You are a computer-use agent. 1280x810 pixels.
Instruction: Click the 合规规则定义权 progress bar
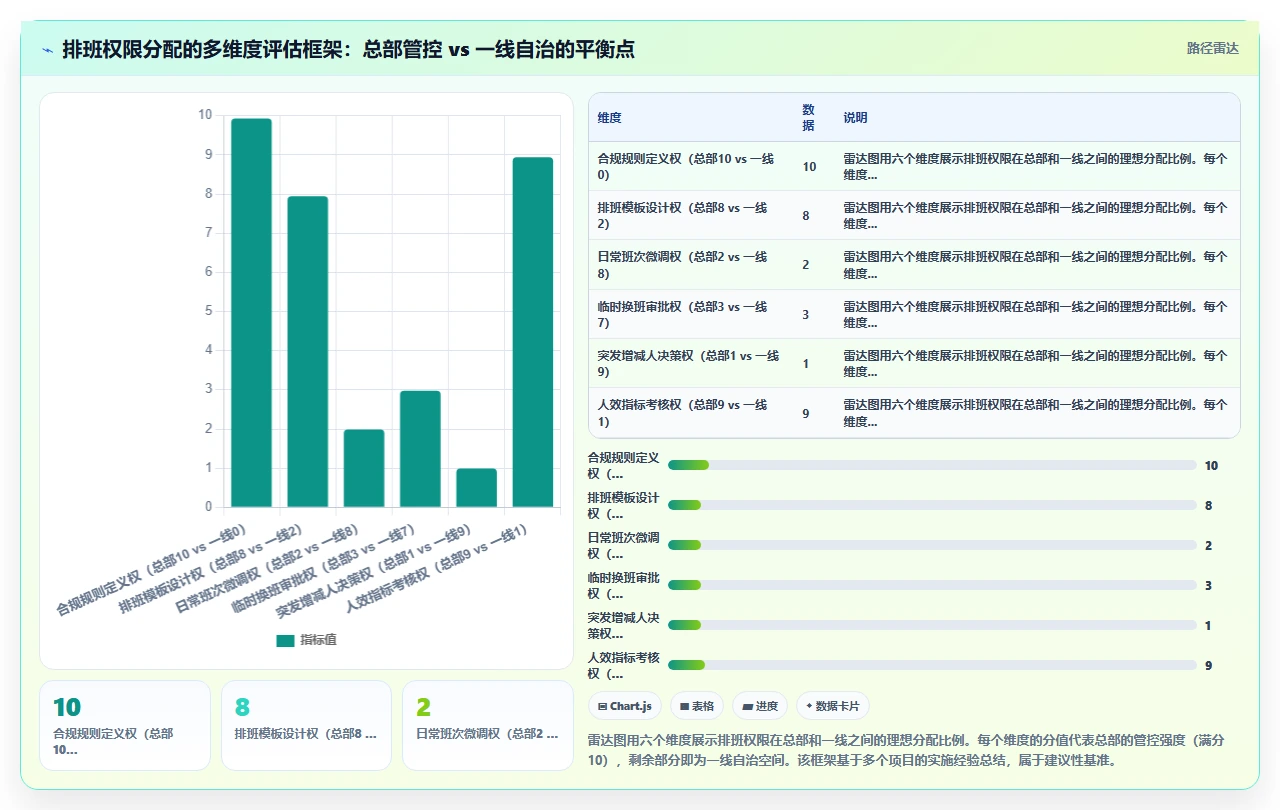[932, 465]
